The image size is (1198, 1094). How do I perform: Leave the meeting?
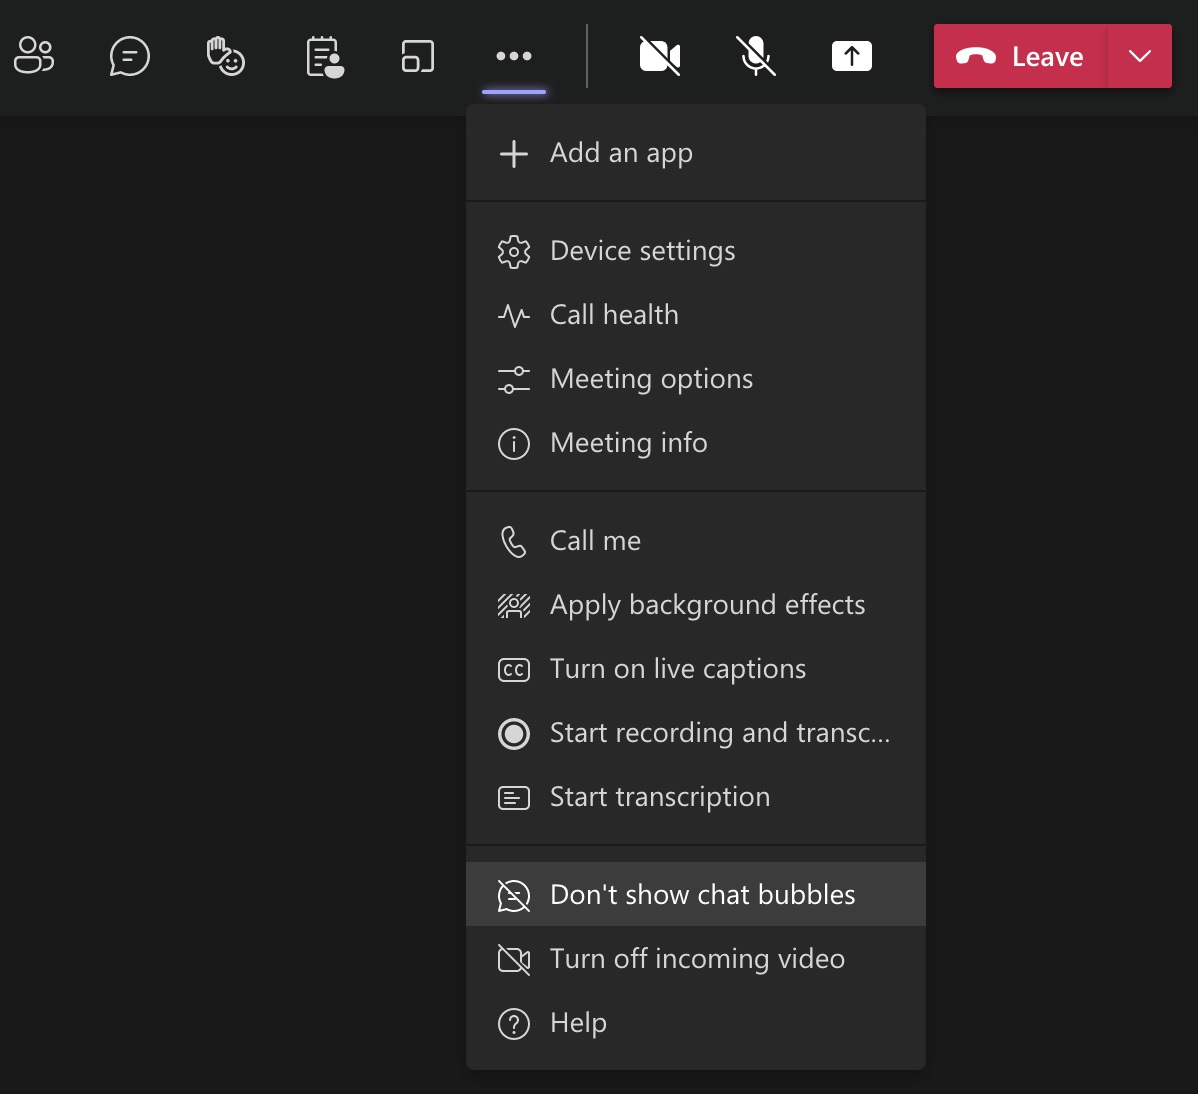click(x=1020, y=56)
